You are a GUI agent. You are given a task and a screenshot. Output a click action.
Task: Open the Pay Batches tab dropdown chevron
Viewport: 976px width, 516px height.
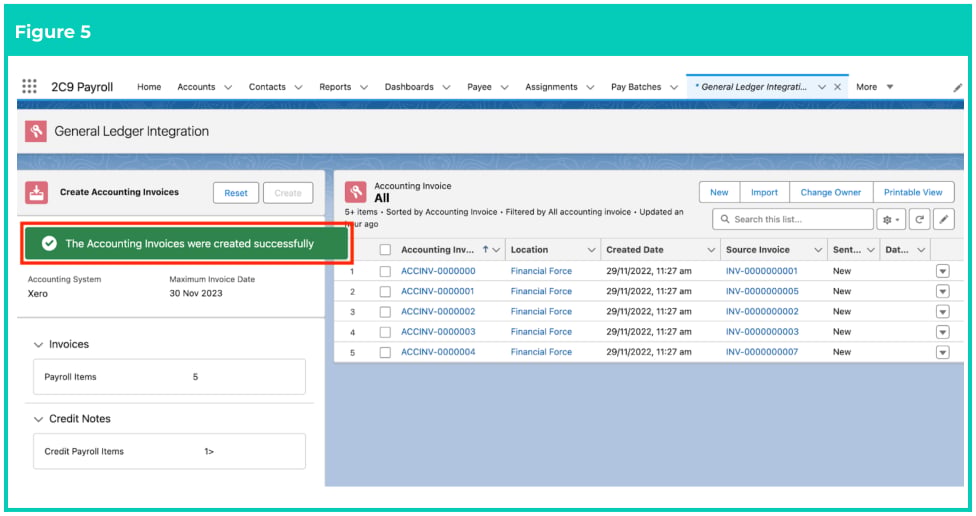pyautogui.click(x=673, y=87)
